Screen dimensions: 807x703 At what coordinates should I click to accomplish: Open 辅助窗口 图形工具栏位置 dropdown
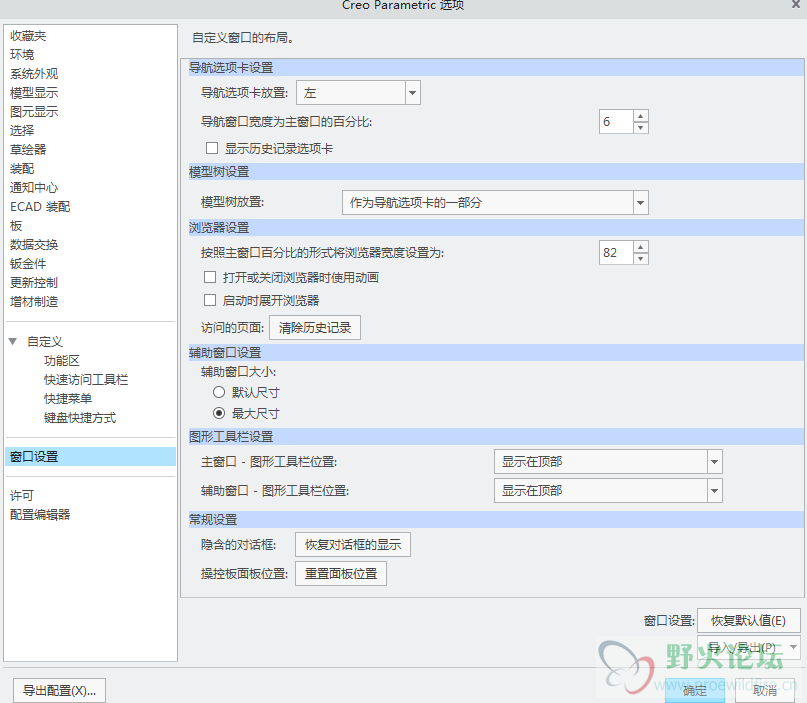point(608,490)
